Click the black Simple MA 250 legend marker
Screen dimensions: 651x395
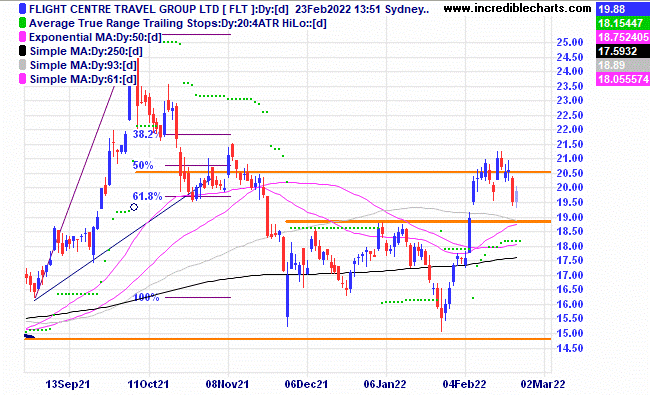tap(22, 51)
